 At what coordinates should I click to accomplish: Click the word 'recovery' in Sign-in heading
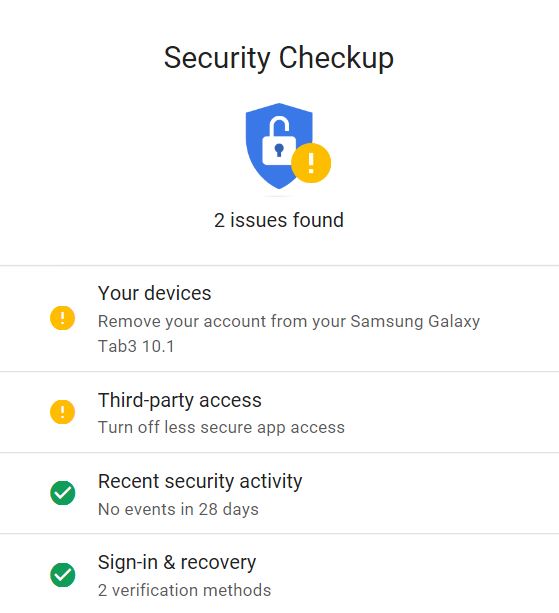[218, 563]
